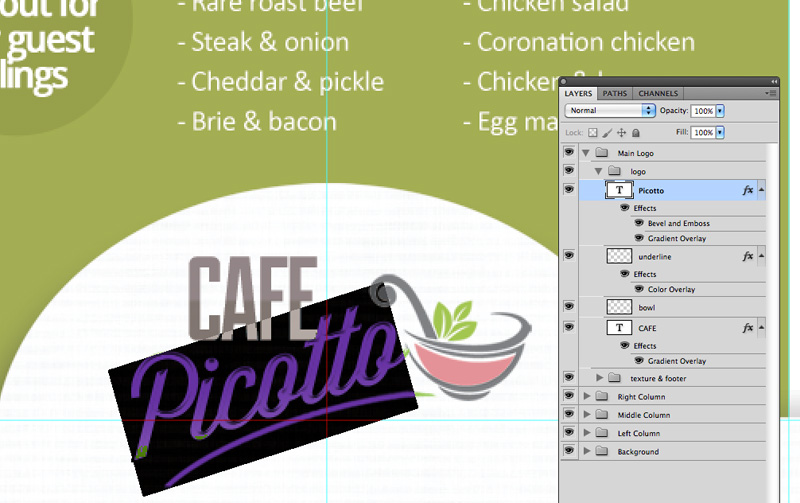Click the lock all padlock icon
The height and width of the screenshot is (503, 800).
tap(636, 133)
